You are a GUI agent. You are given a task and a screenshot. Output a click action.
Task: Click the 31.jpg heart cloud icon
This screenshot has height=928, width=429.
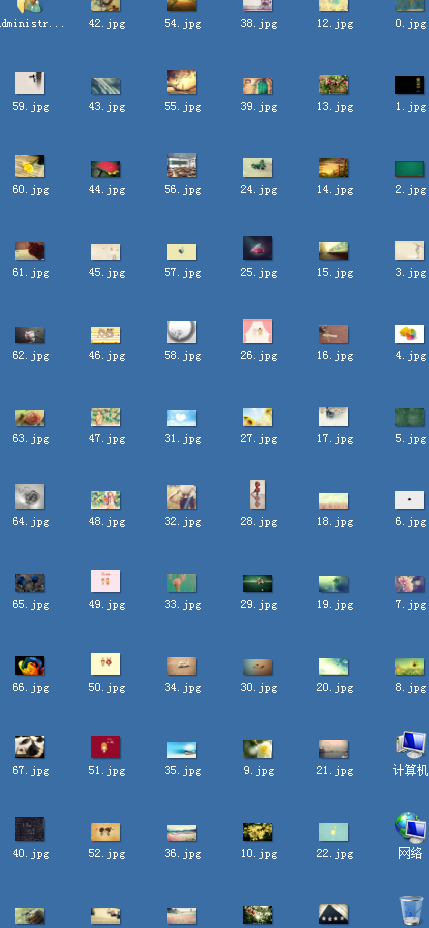point(182,418)
